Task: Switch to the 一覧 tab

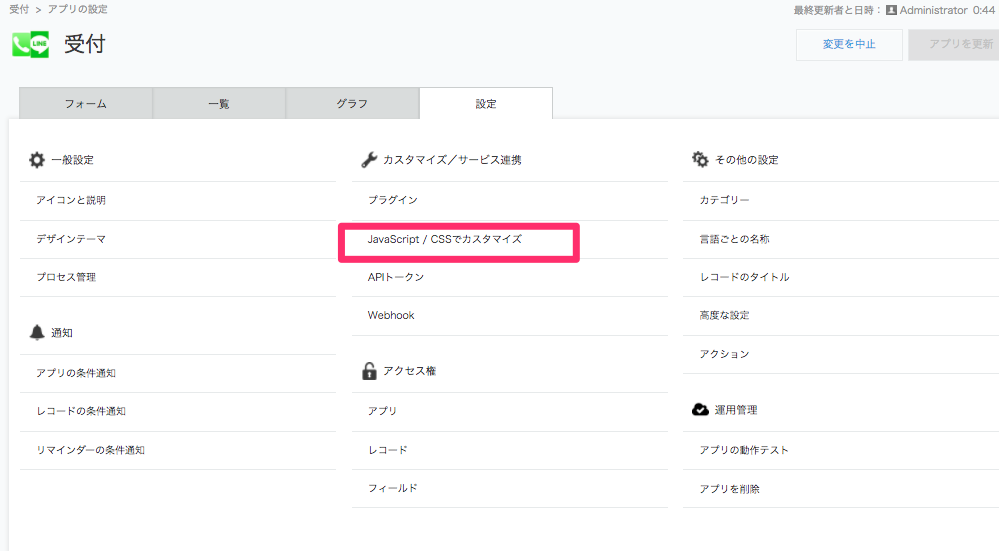Action: pyautogui.click(x=219, y=103)
